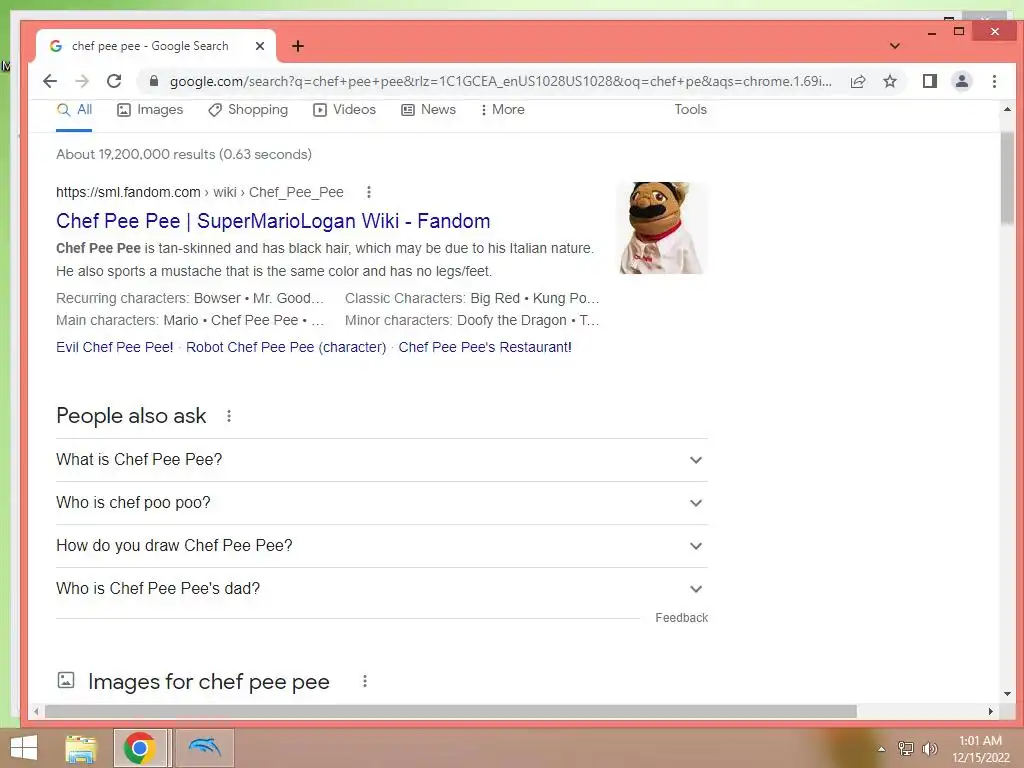Click the vertical scrollbar thumb
This screenshot has height=768, width=1024.
[x=1007, y=177]
